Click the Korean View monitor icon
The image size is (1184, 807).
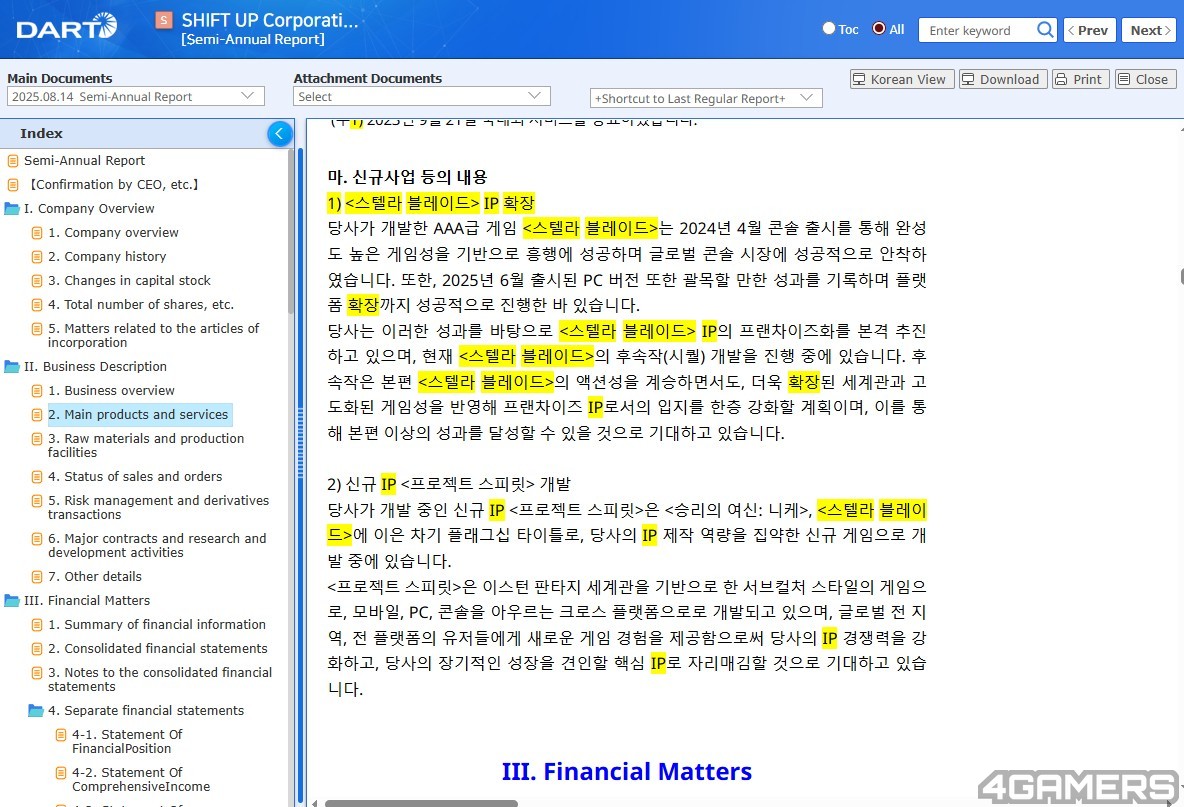(859, 79)
